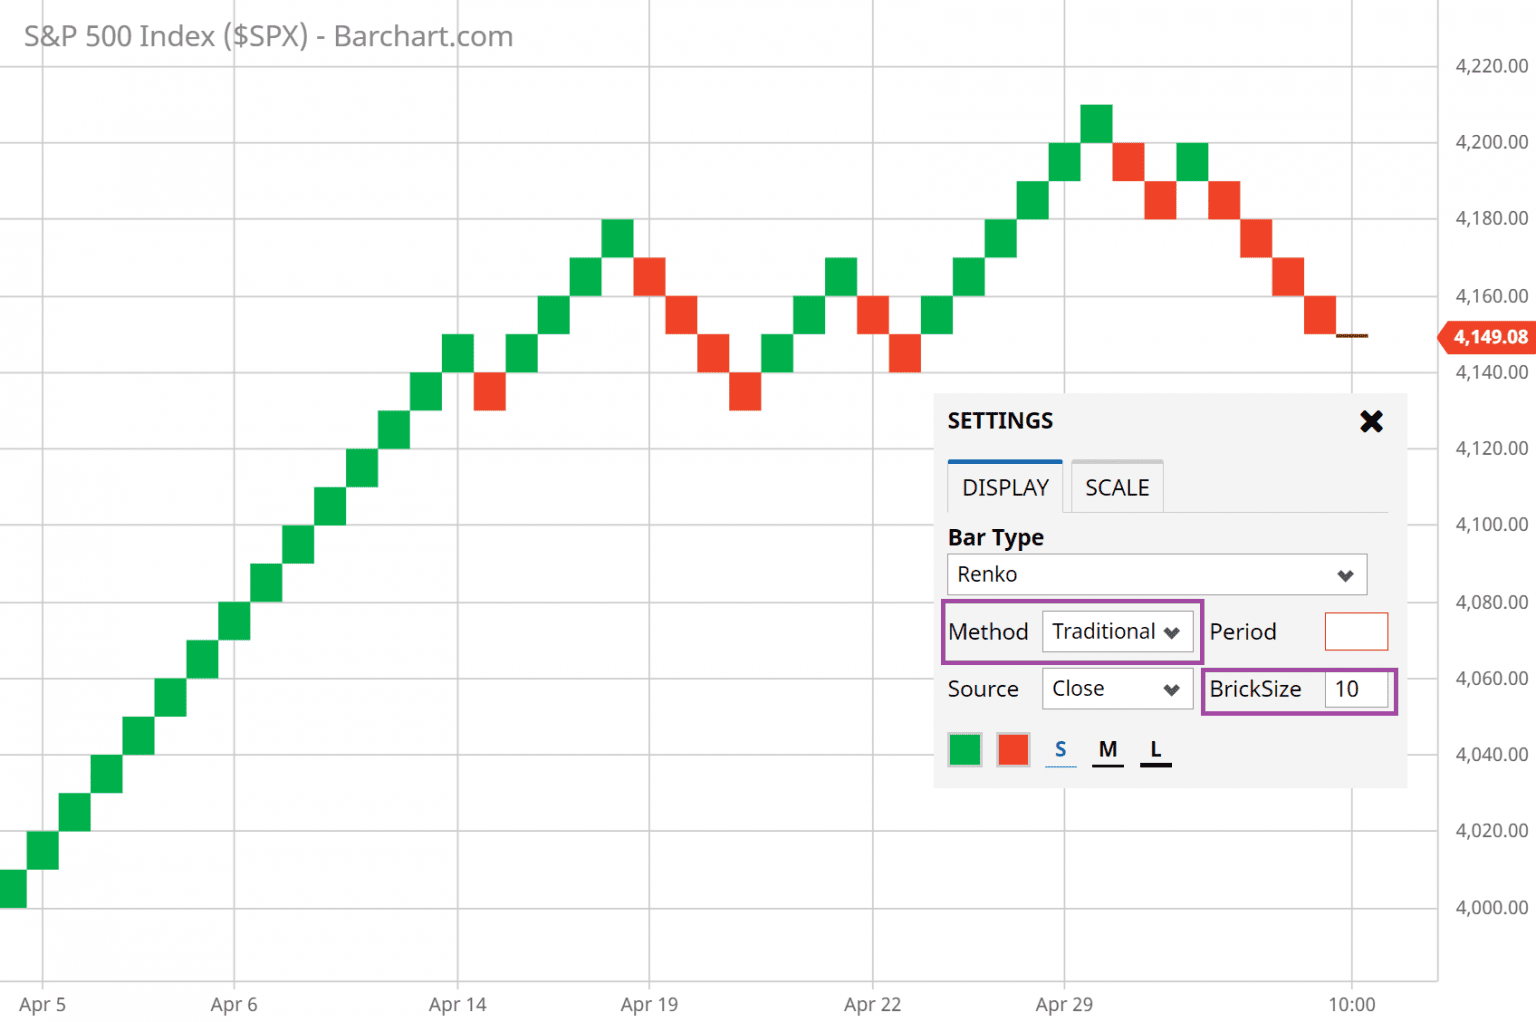Switch to the DISPLAY tab
The image size is (1536, 1022).
(1004, 487)
